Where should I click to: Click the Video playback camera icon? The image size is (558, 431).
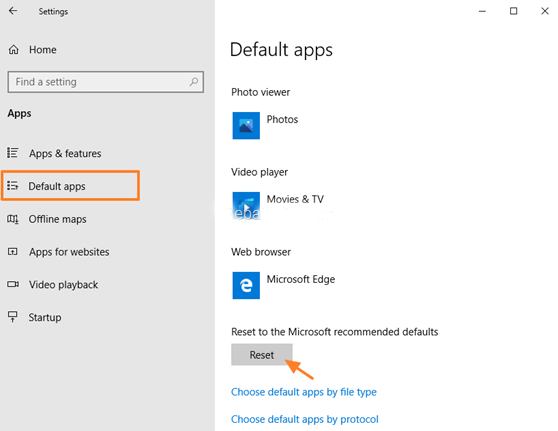13,284
